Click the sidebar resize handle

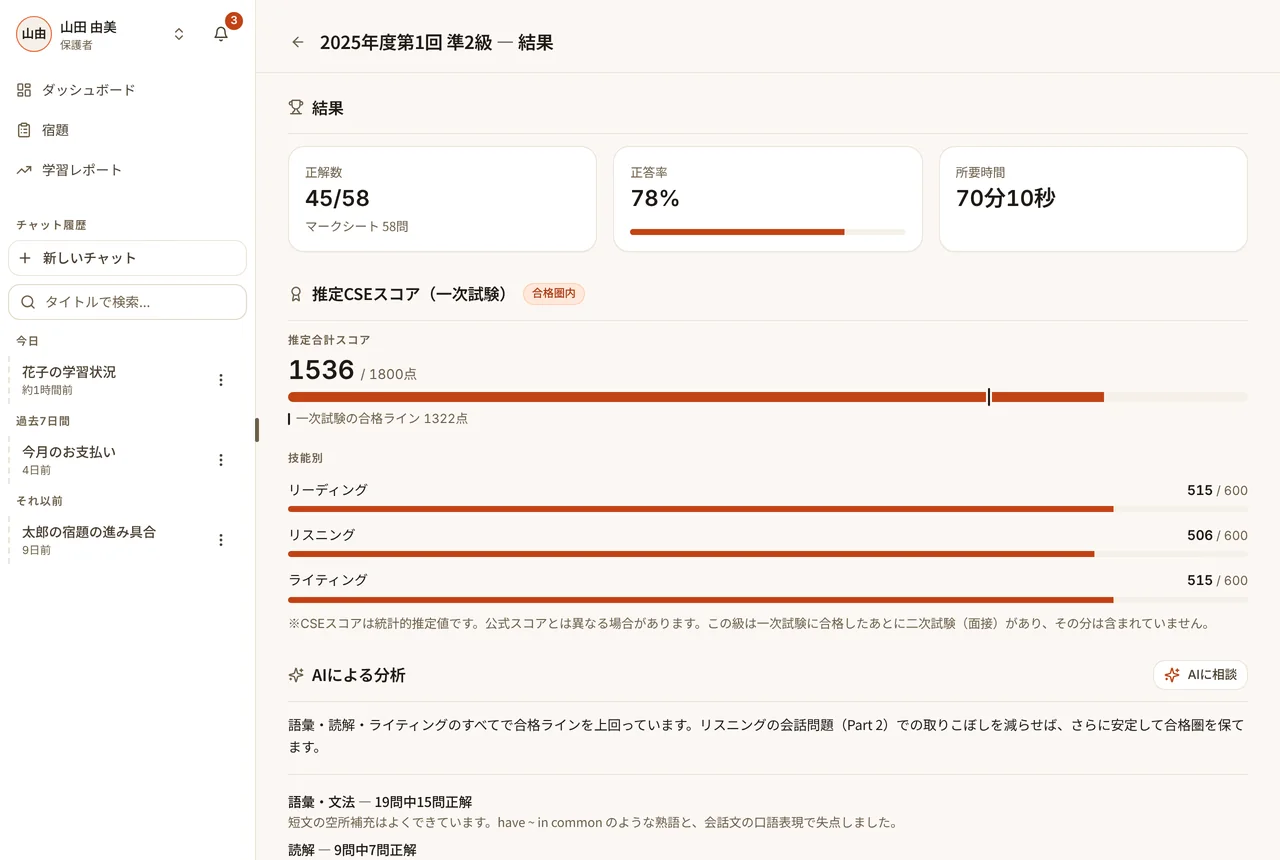pyautogui.click(x=257, y=430)
